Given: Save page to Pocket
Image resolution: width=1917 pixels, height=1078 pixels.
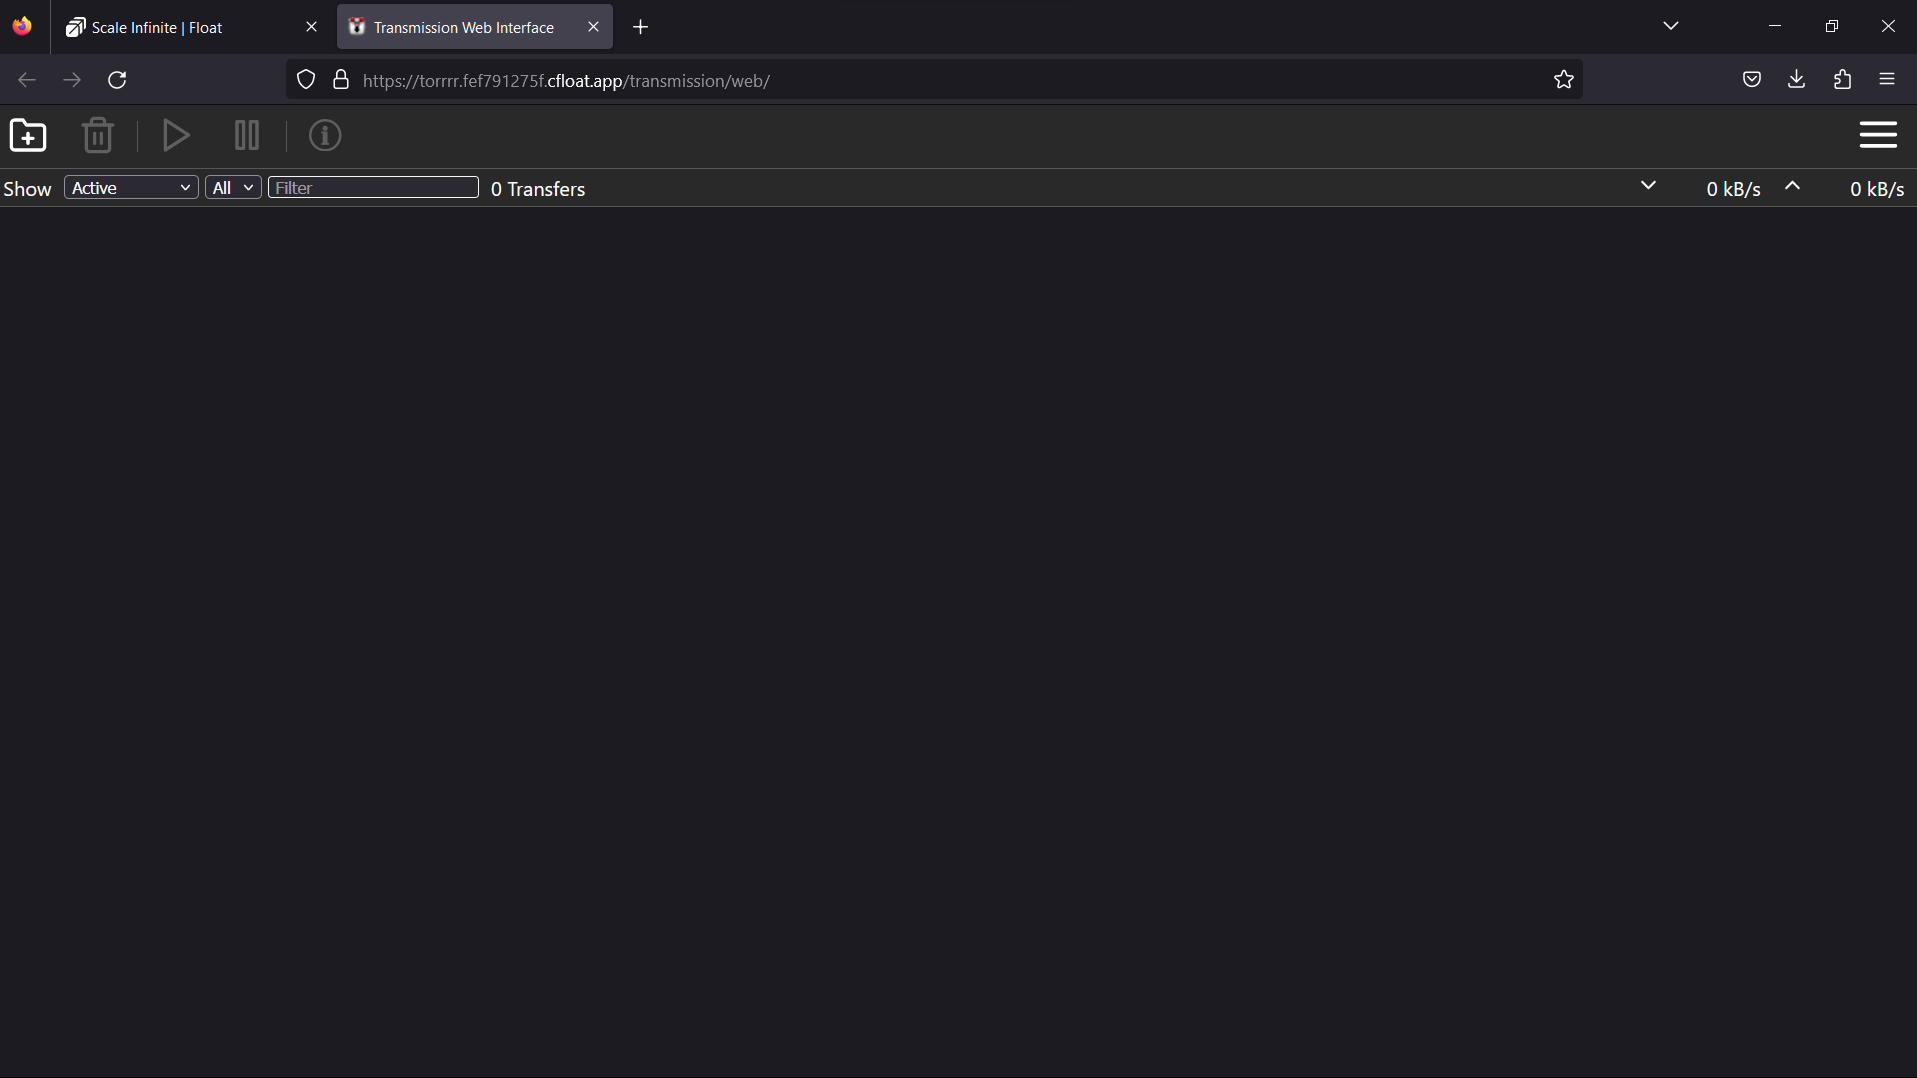Looking at the screenshot, I should tap(1752, 80).
